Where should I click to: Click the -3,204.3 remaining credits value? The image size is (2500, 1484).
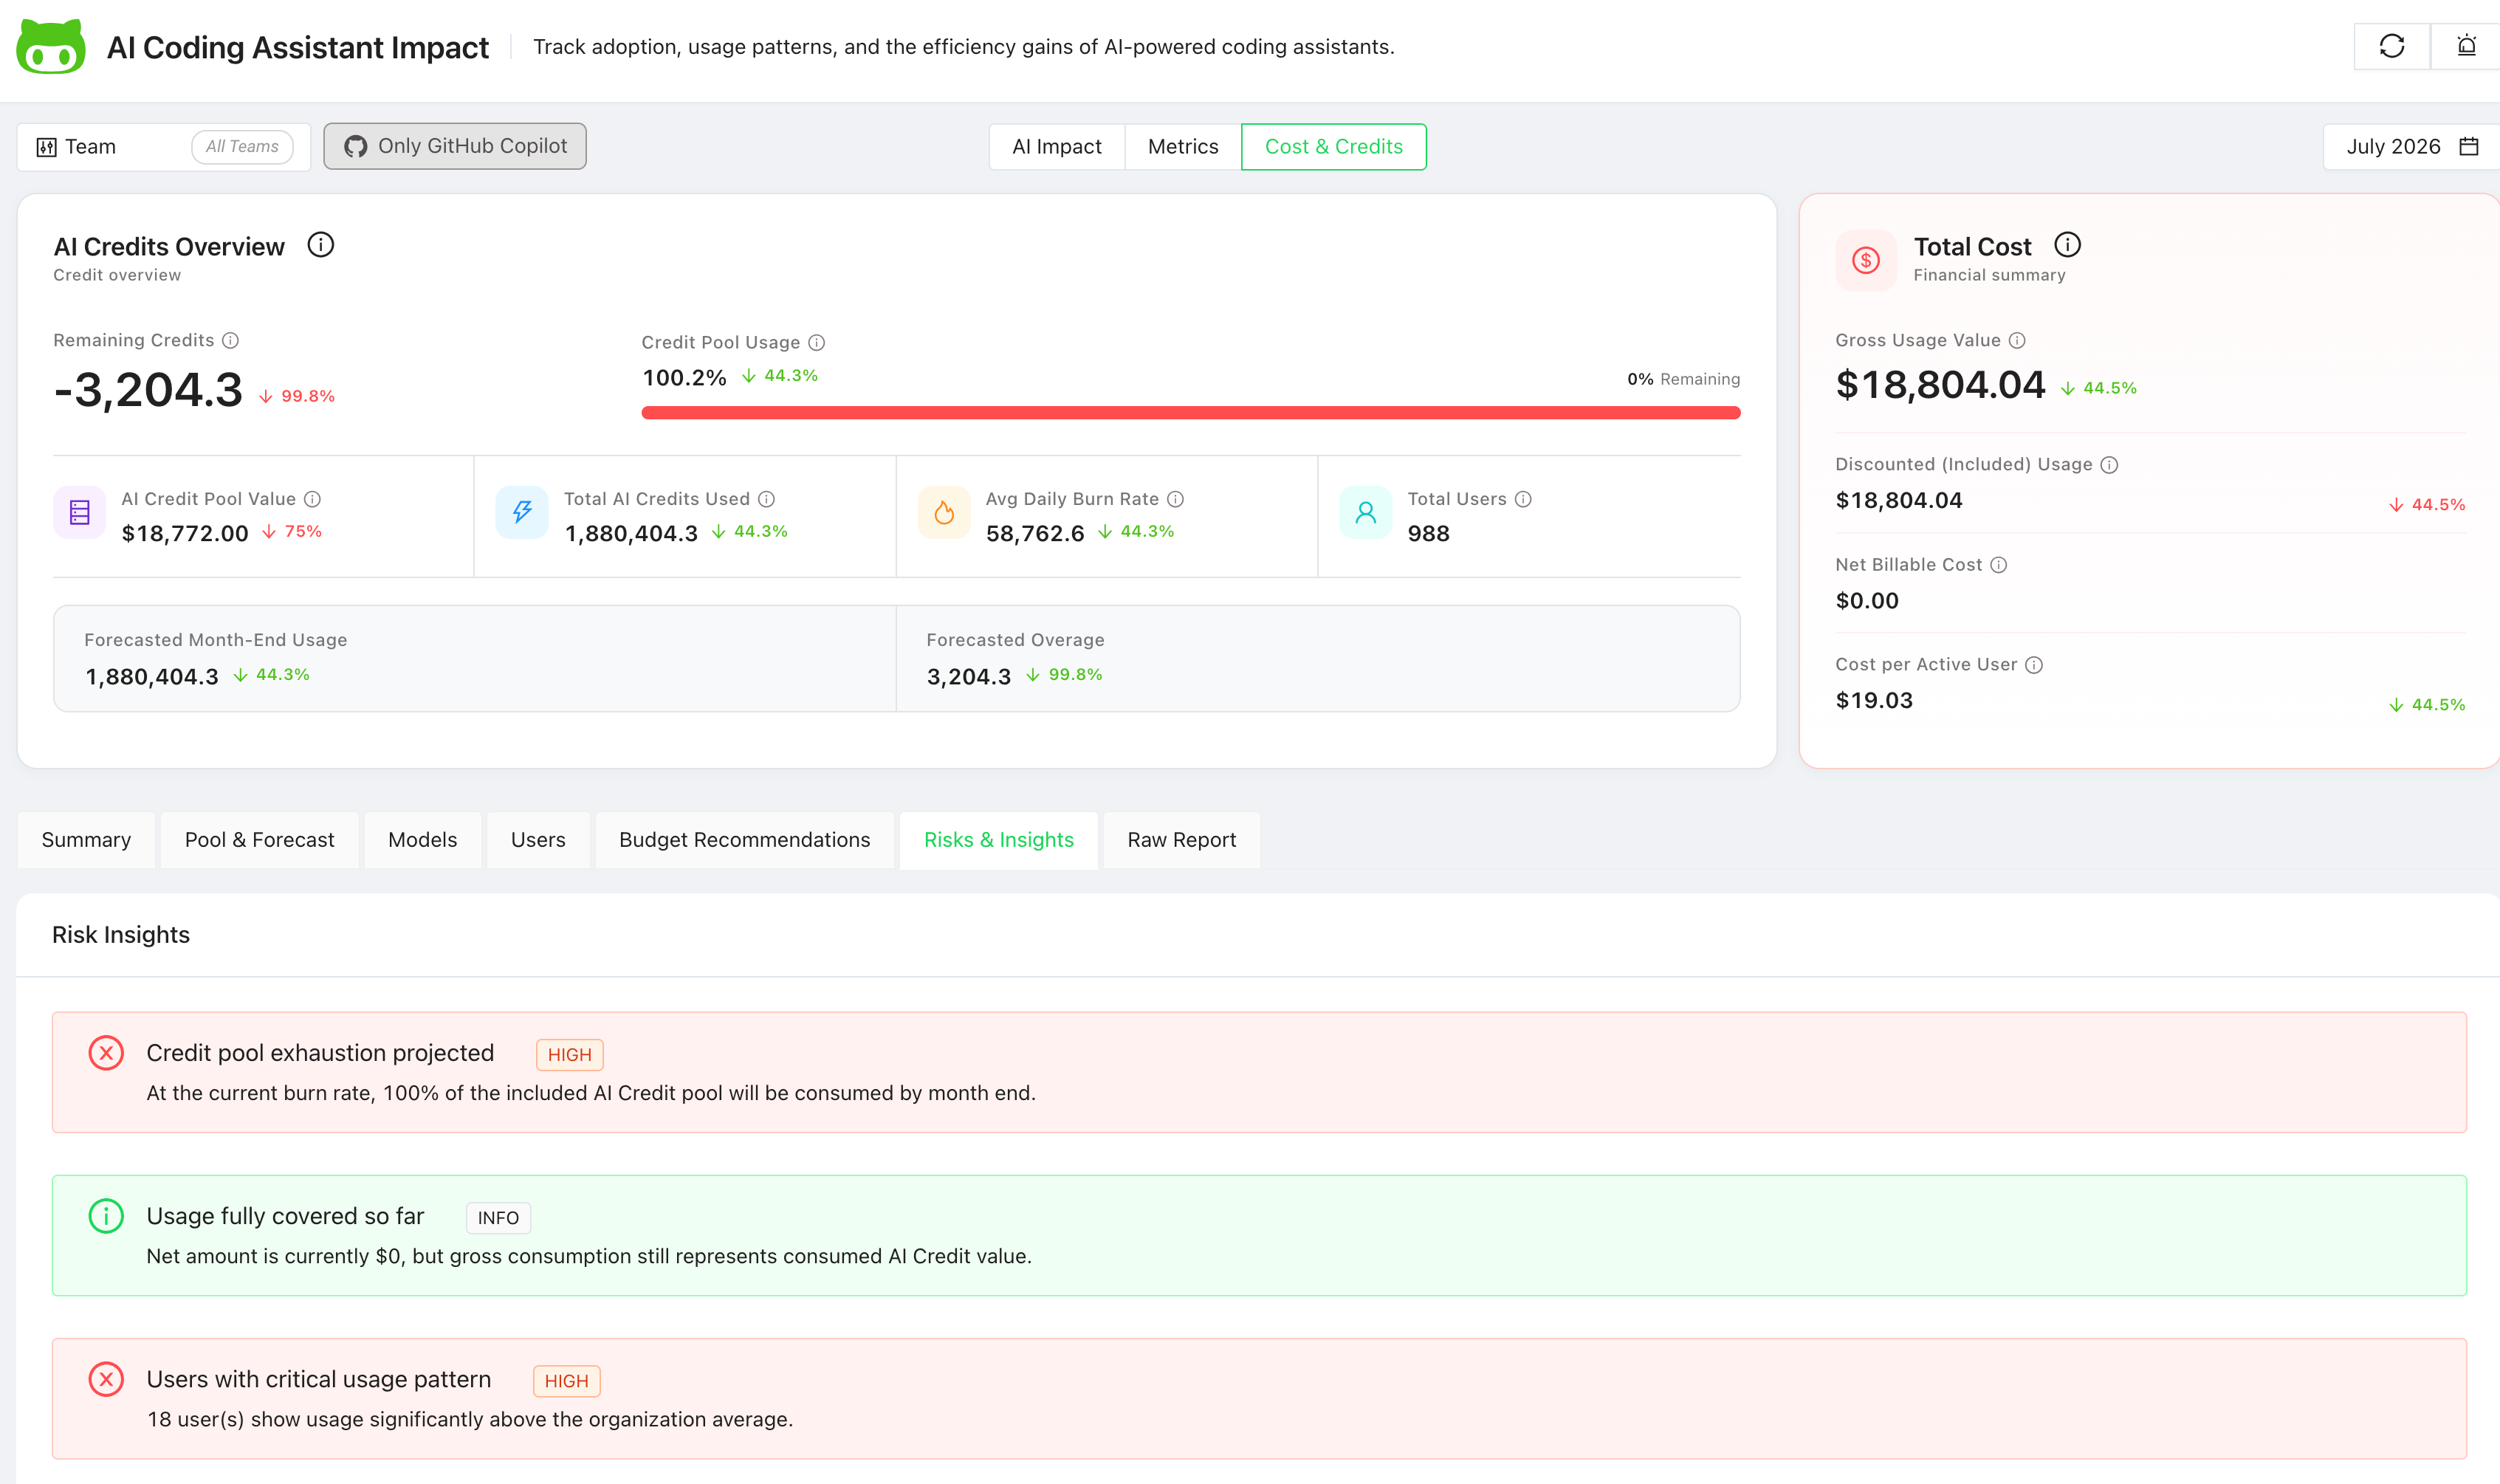coord(148,389)
